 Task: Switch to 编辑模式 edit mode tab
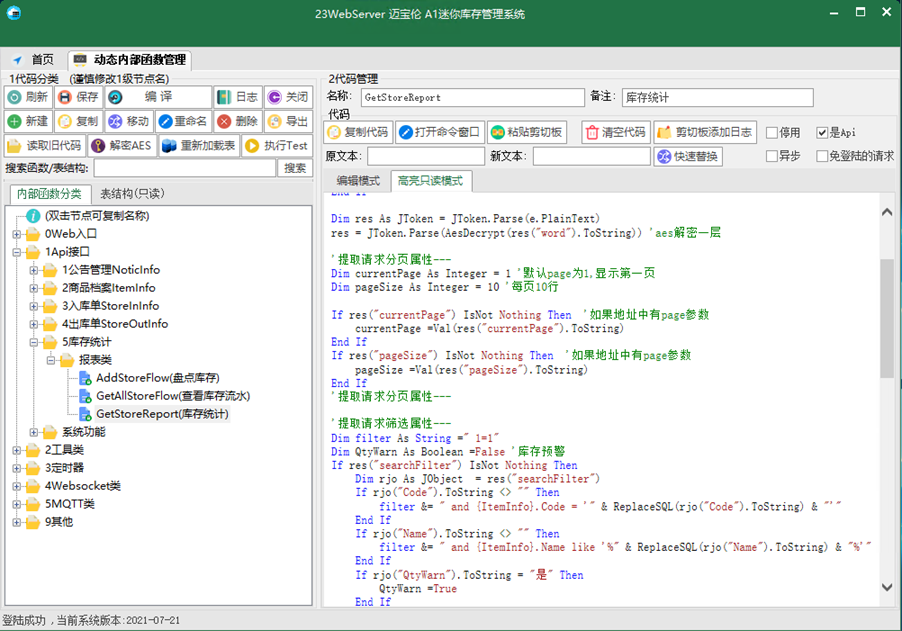click(x=358, y=181)
